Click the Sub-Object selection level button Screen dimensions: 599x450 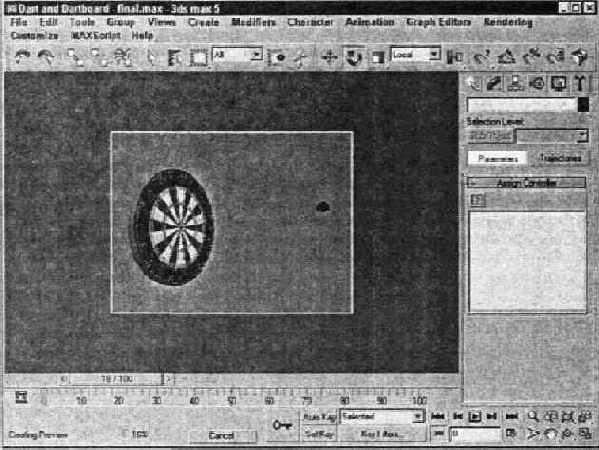491,136
